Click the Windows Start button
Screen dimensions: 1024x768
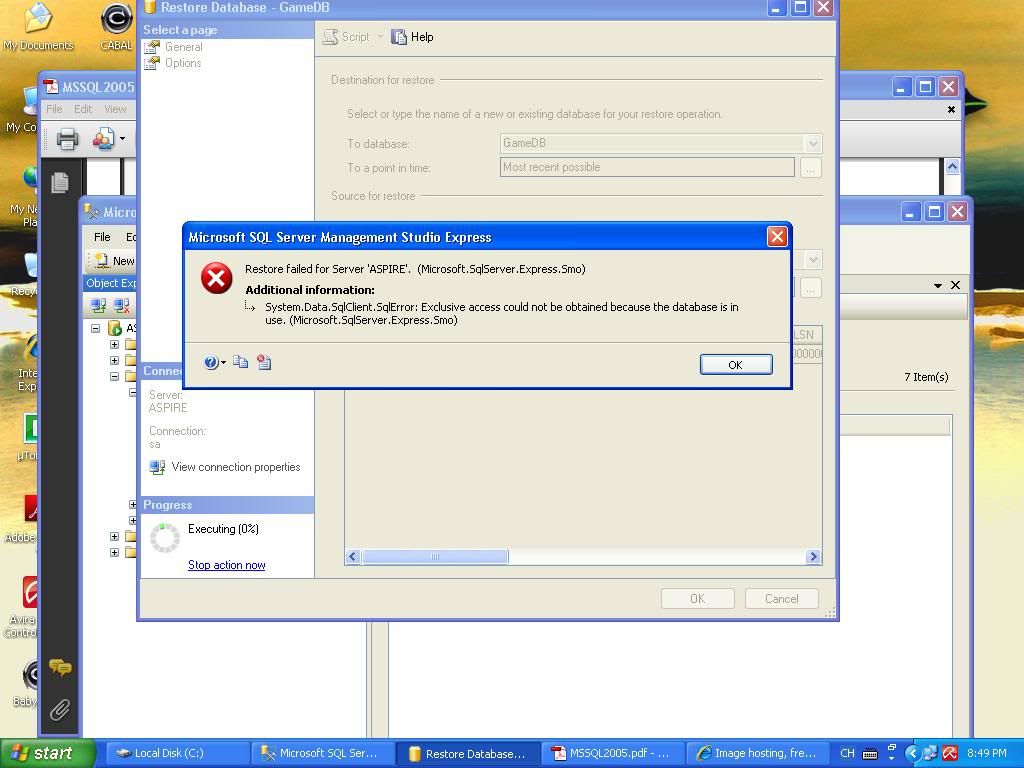point(47,753)
